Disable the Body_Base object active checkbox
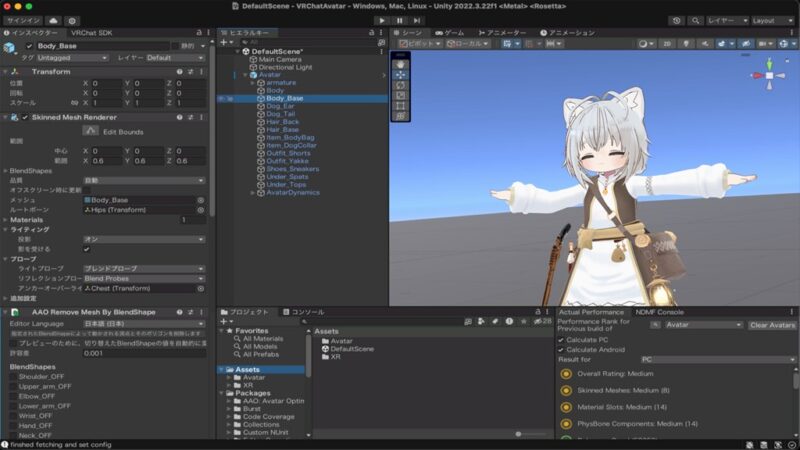800x450 pixels. (29, 46)
